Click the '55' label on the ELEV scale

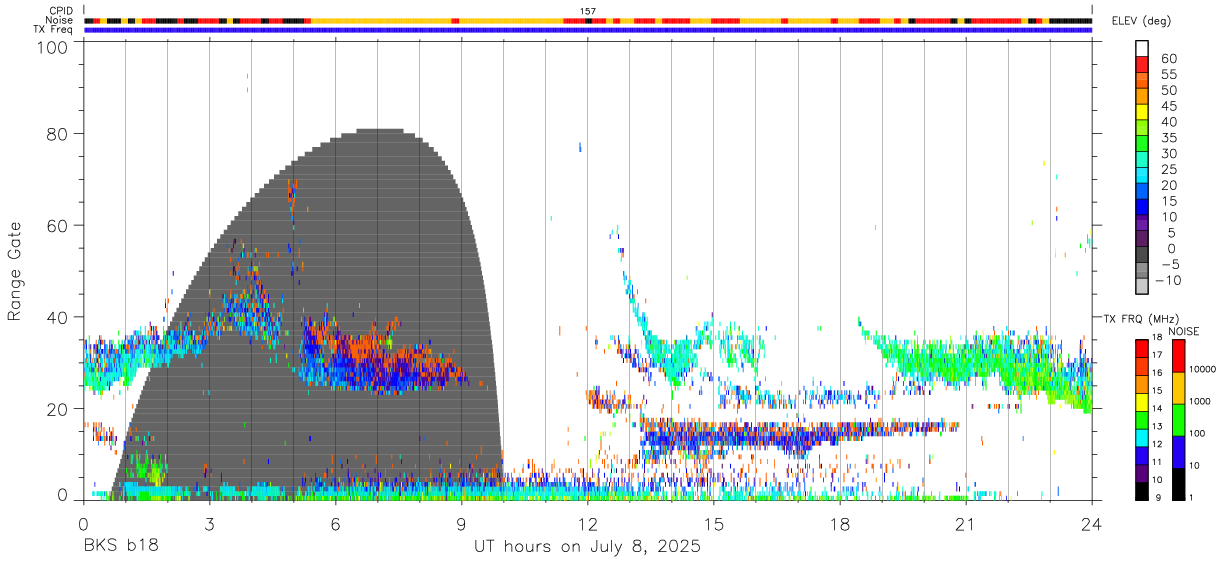tap(1167, 75)
